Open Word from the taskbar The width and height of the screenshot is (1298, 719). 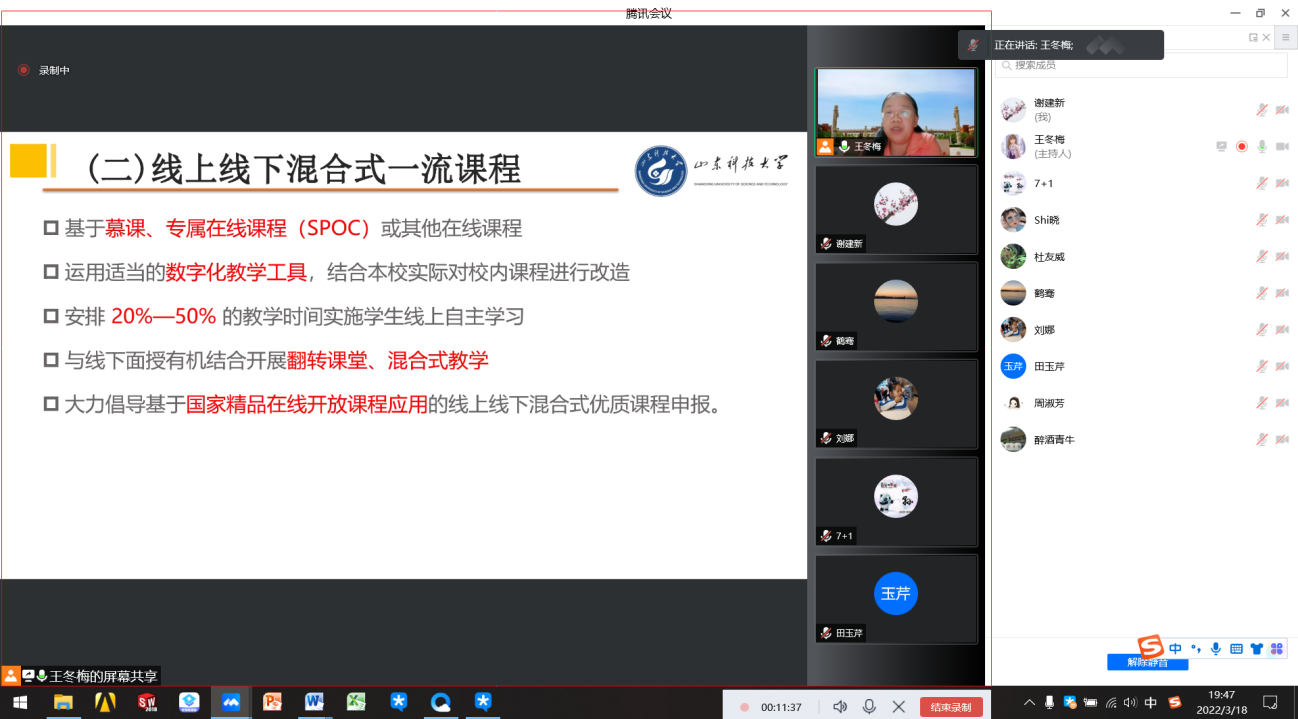tap(314, 702)
